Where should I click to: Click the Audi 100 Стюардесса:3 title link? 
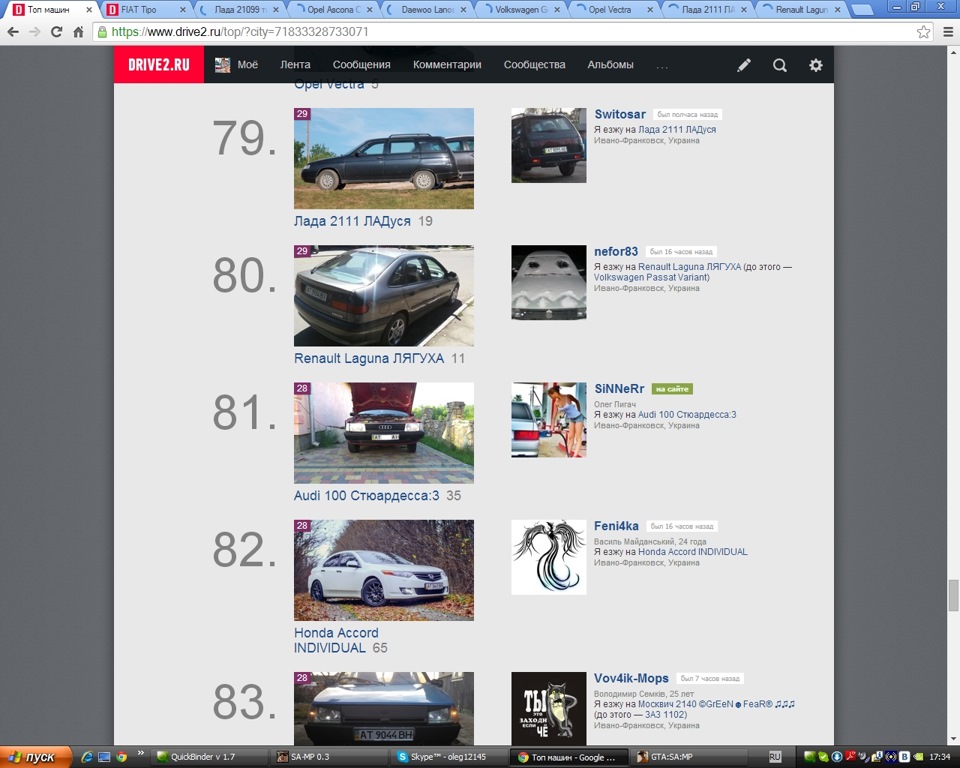366,495
